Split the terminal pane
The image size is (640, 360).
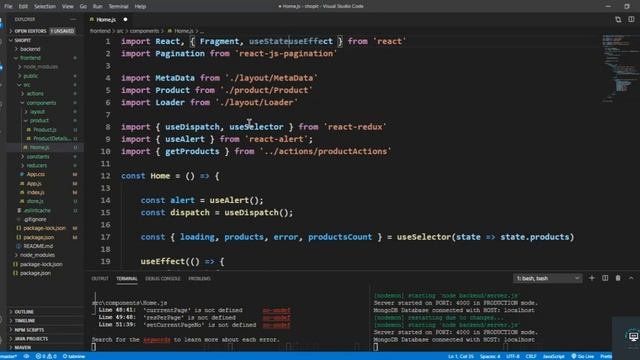tap(605, 278)
